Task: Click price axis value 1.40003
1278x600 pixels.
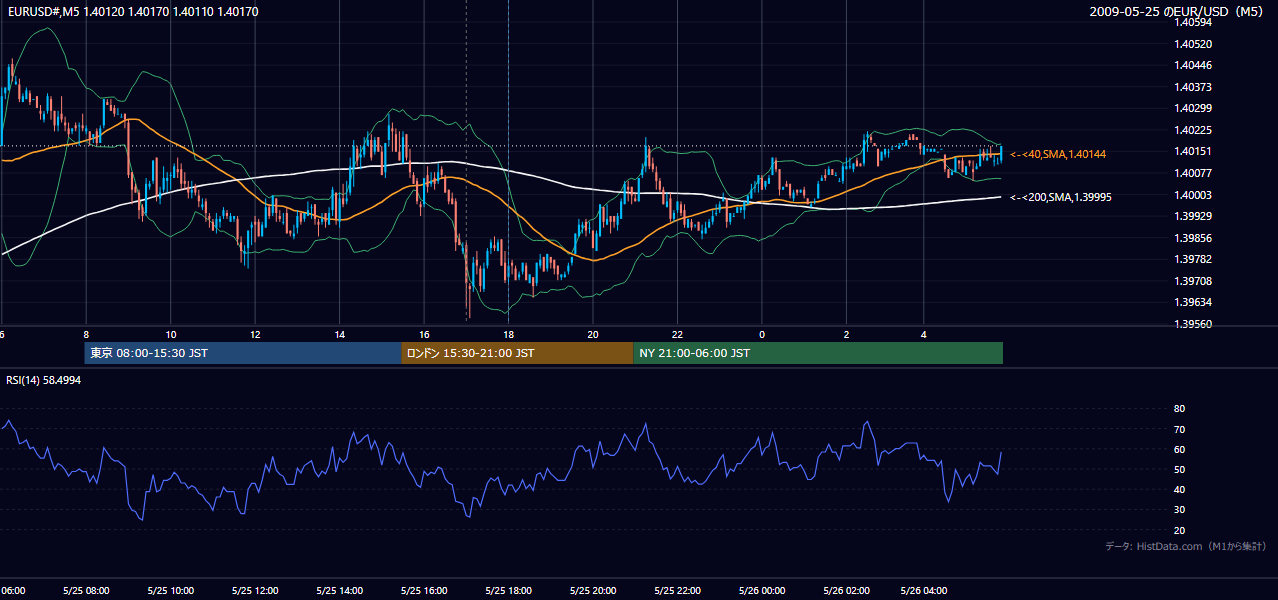Action: point(1193,195)
